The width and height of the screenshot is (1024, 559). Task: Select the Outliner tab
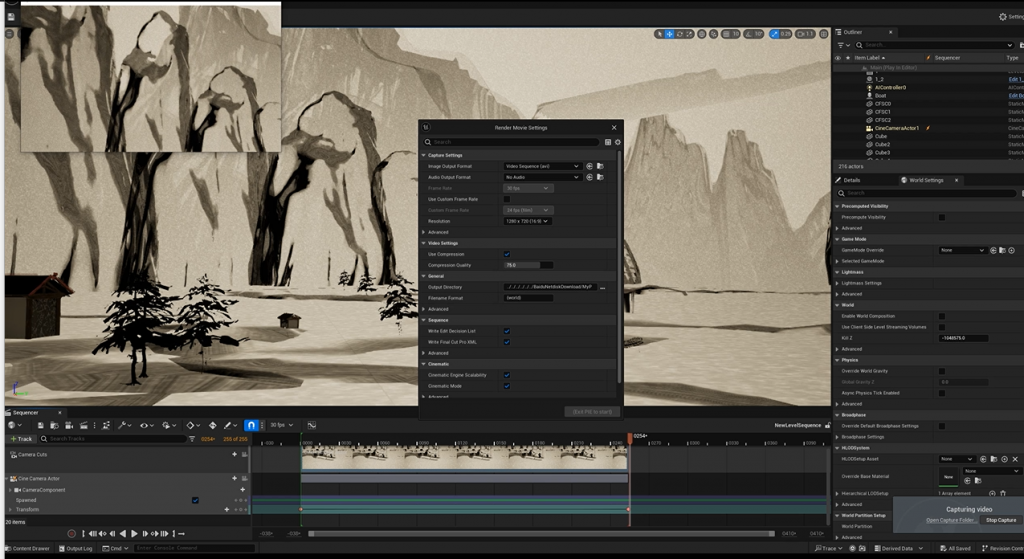[x=853, y=32]
